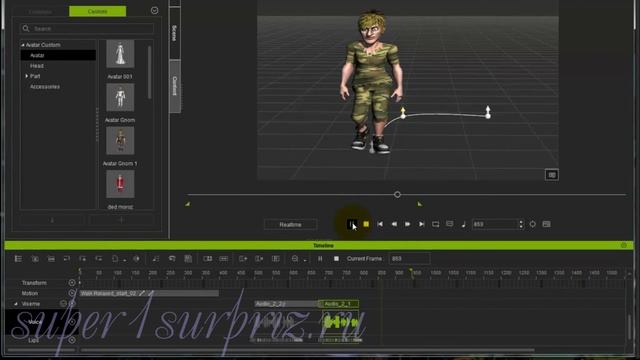Toggle the Transform track circle button

coord(72,282)
